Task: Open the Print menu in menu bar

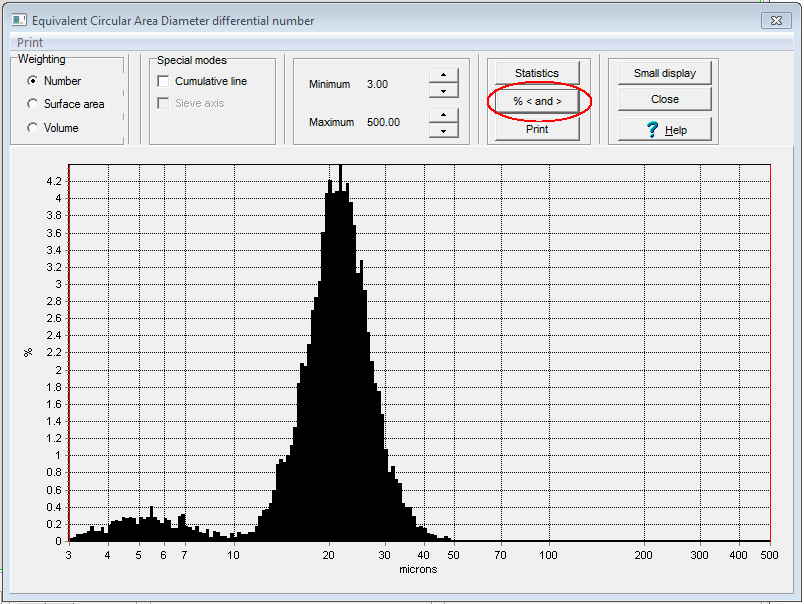Action: pyautogui.click(x=30, y=43)
